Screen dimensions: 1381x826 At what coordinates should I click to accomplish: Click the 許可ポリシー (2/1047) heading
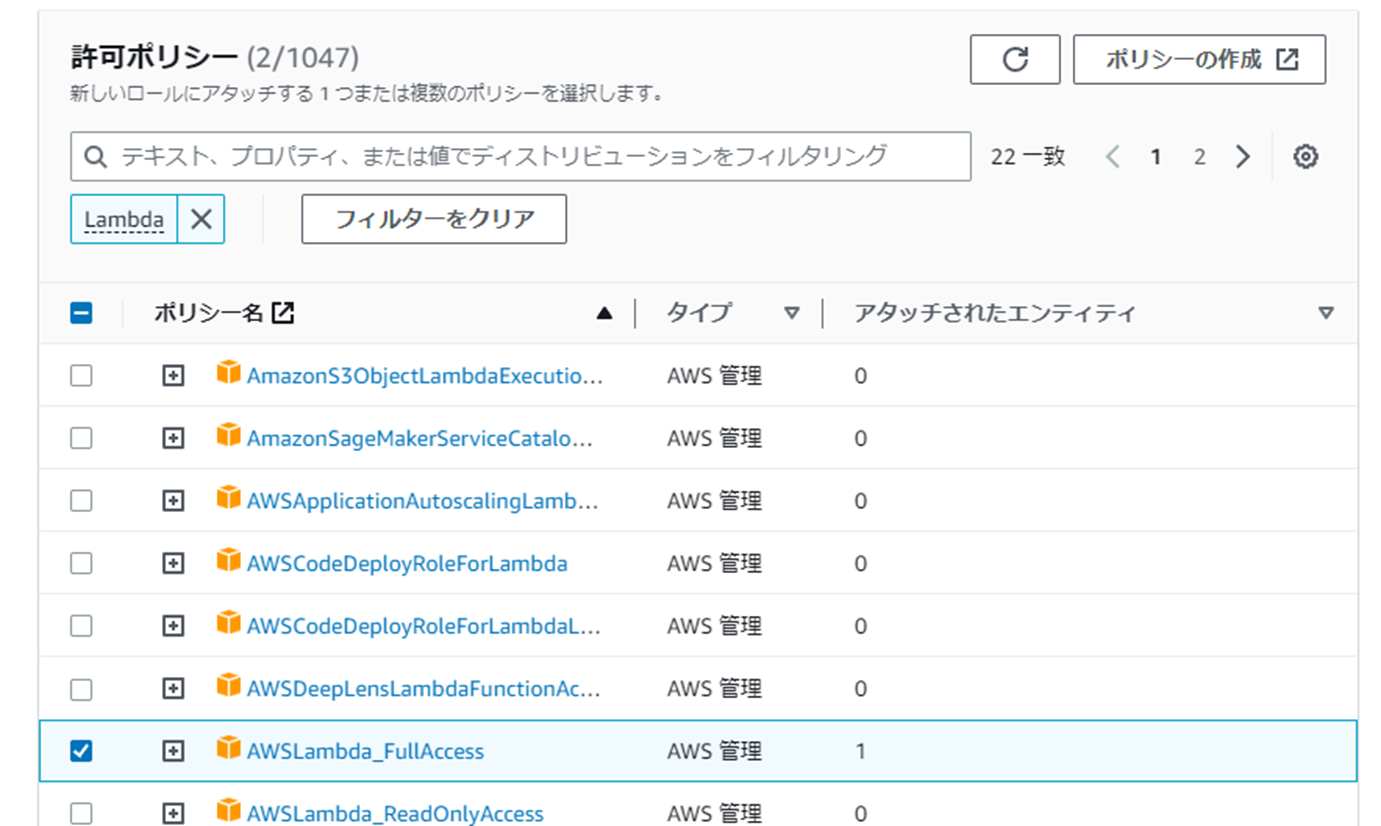[x=215, y=55]
